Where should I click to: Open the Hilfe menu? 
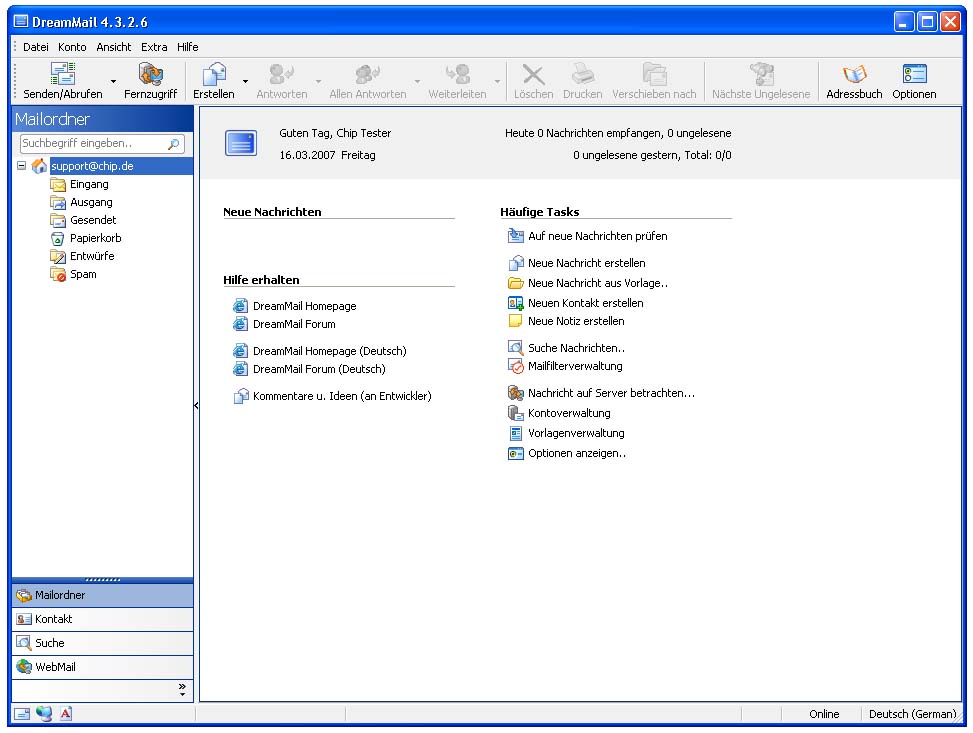pos(187,47)
